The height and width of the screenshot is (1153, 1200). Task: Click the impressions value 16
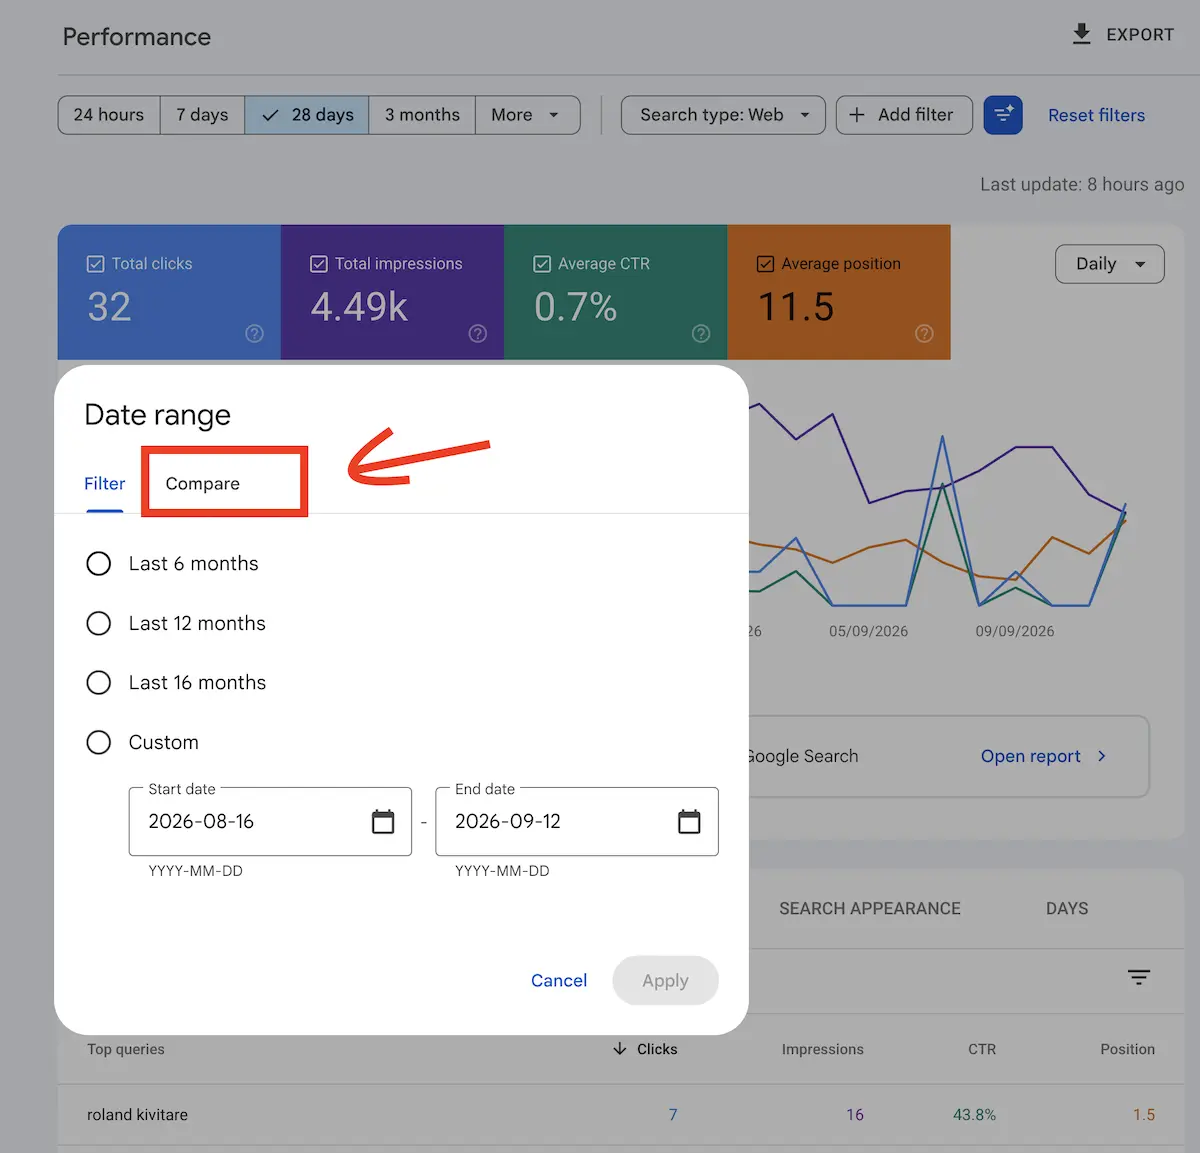click(x=855, y=1115)
